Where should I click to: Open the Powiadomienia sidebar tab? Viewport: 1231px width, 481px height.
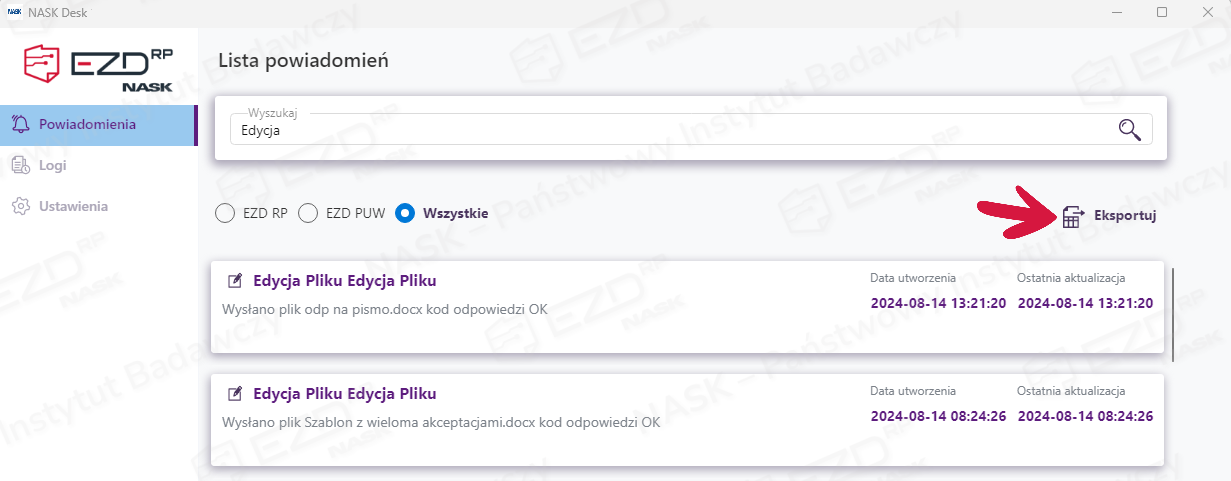click(87, 124)
